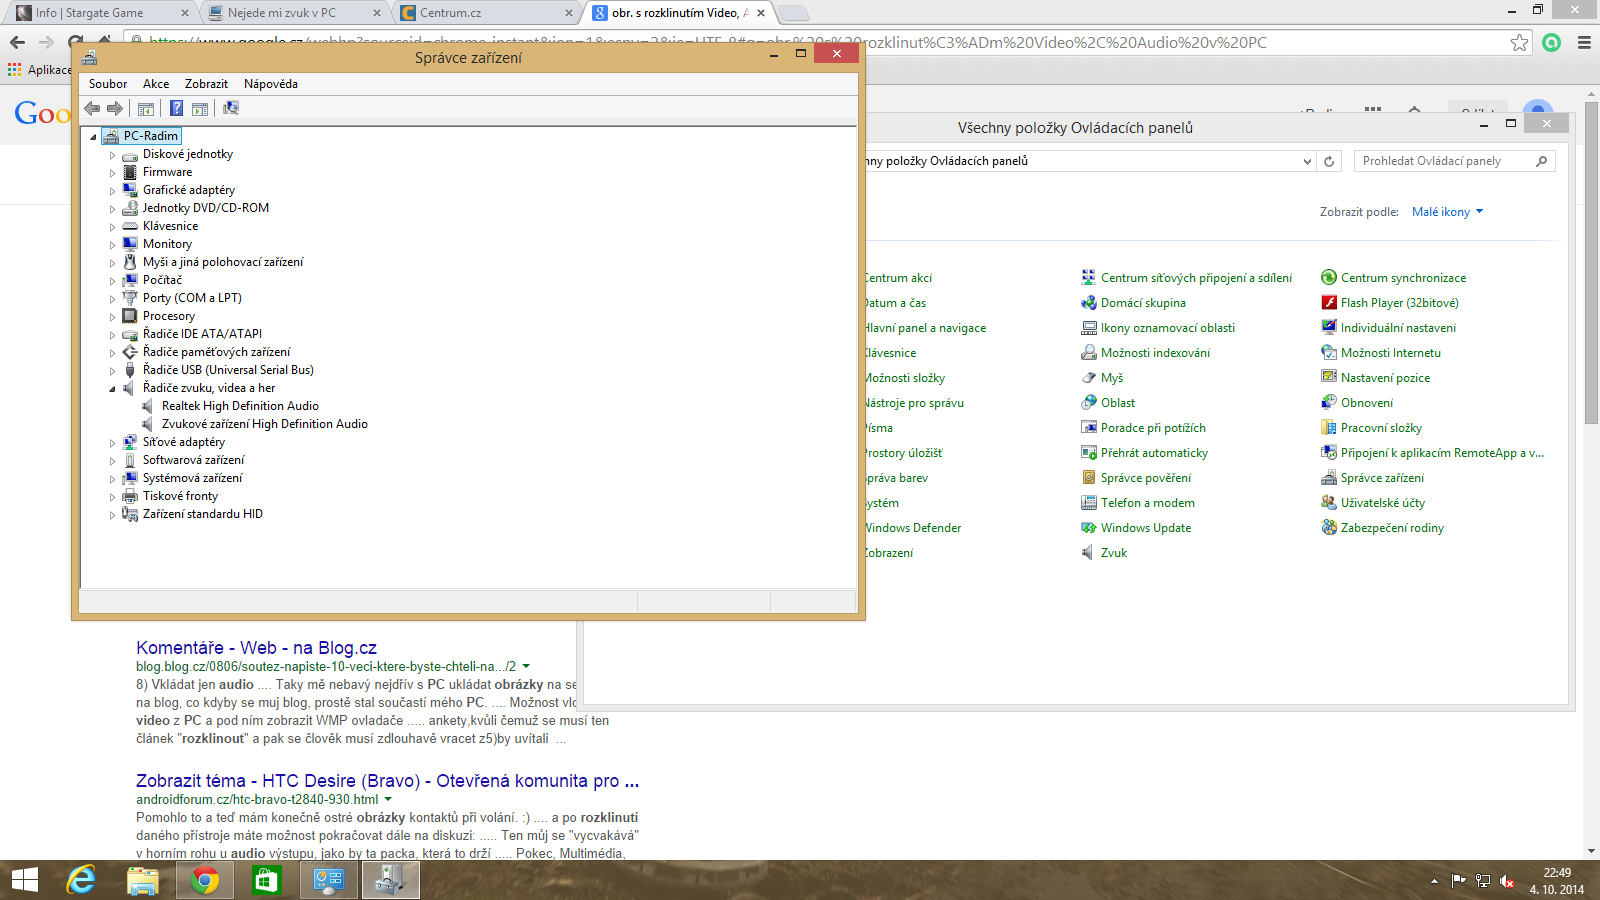Select Realtek High Definition Audio device
Screen dimensions: 1600x900
[x=240, y=406]
